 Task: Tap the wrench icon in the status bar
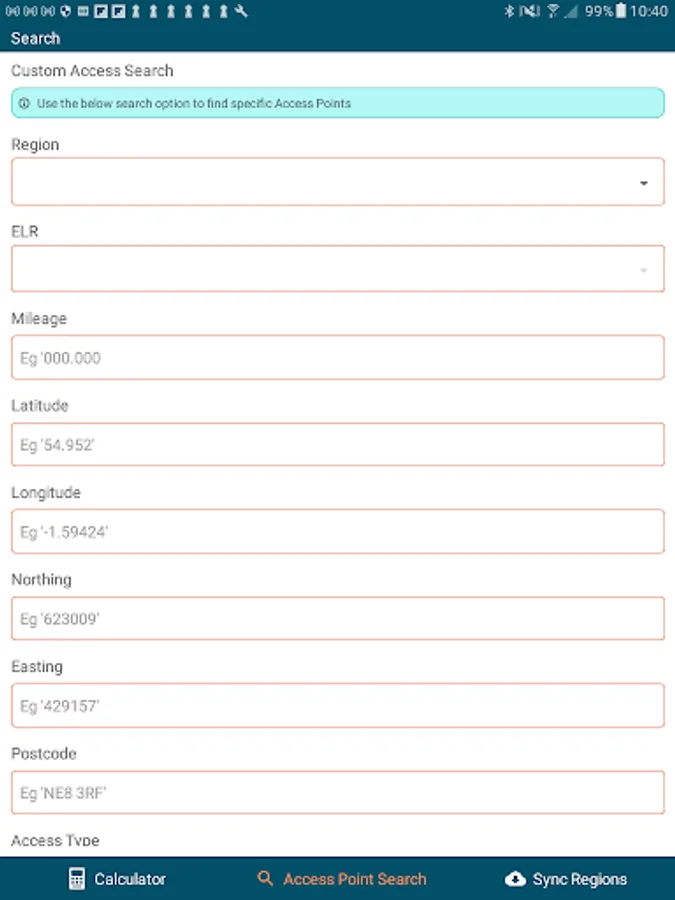pos(242,12)
